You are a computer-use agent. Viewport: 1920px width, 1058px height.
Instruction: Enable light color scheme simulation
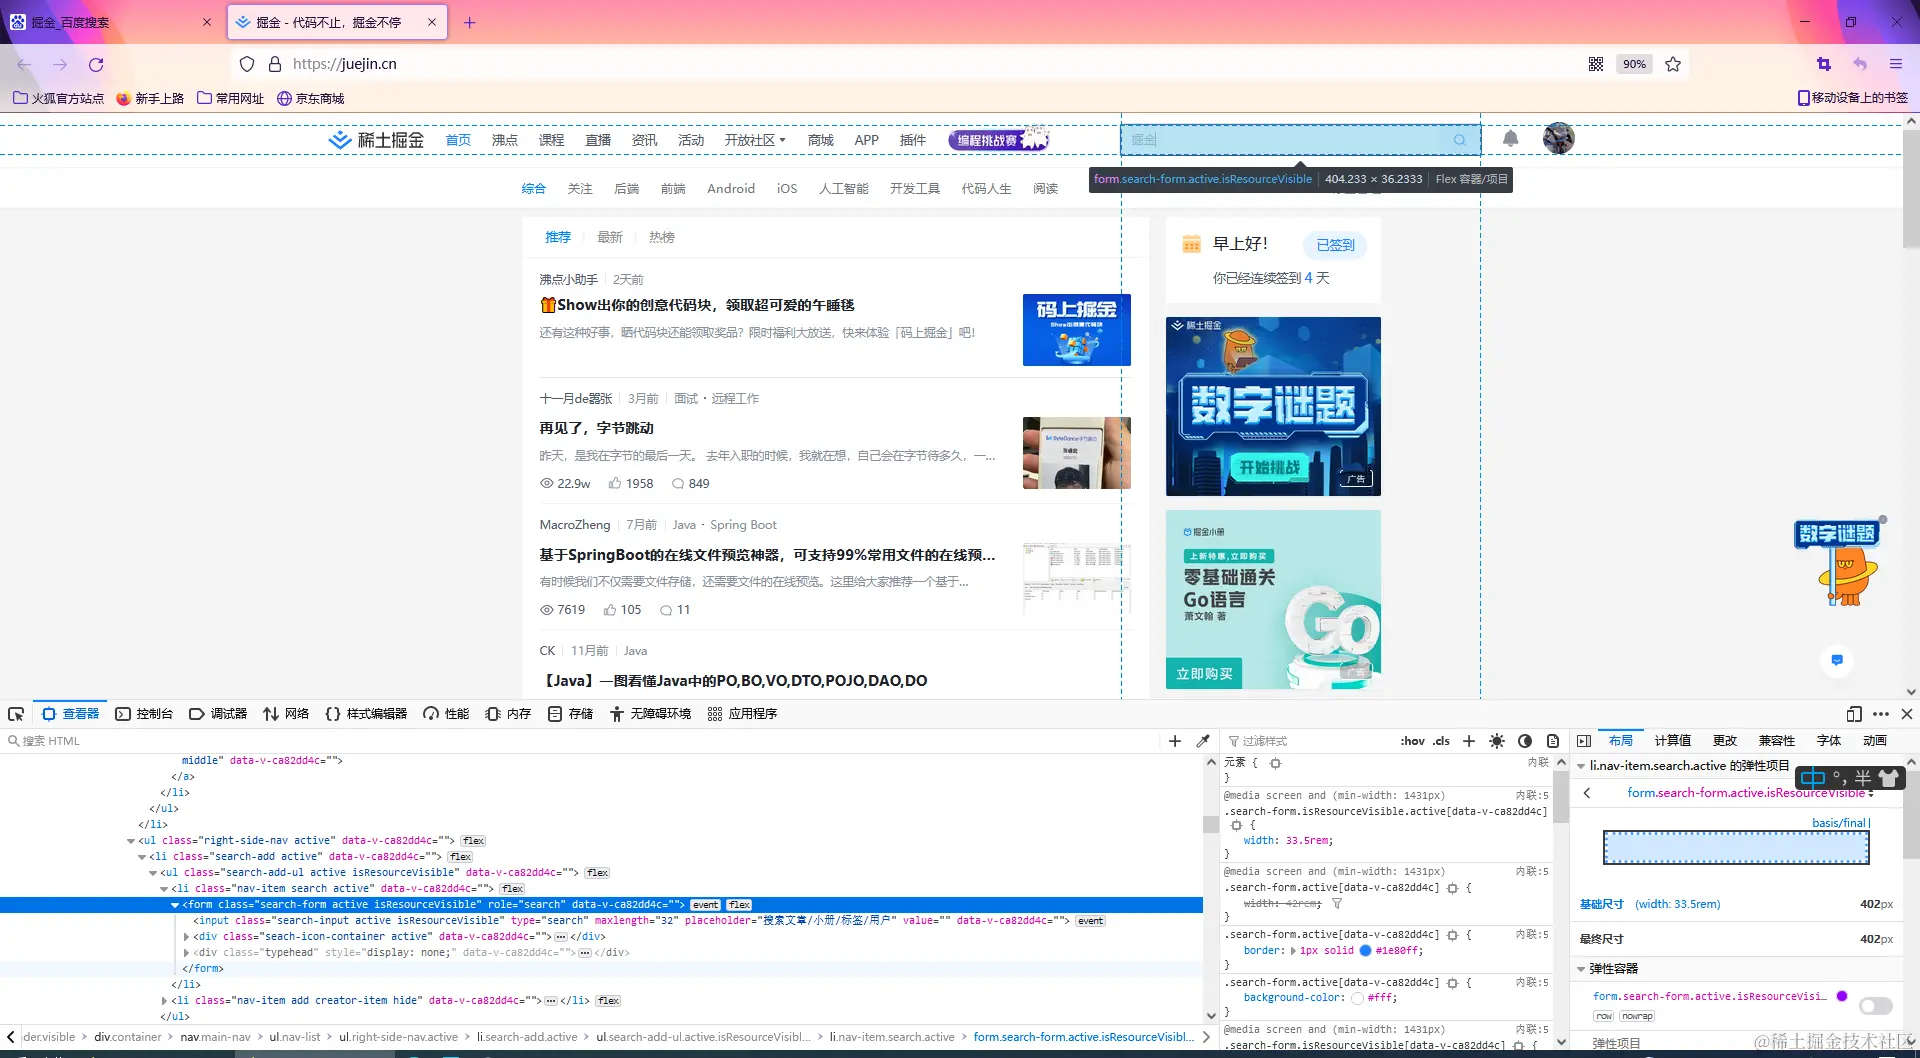click(x=1497, y=741)
